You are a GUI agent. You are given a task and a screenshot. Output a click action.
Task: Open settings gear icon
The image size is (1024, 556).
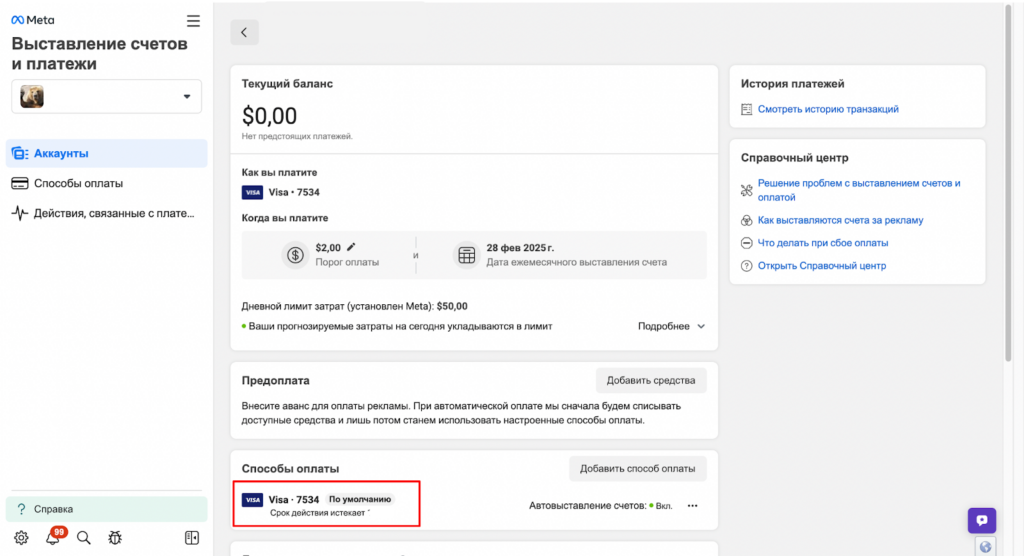tap(21, 538)
